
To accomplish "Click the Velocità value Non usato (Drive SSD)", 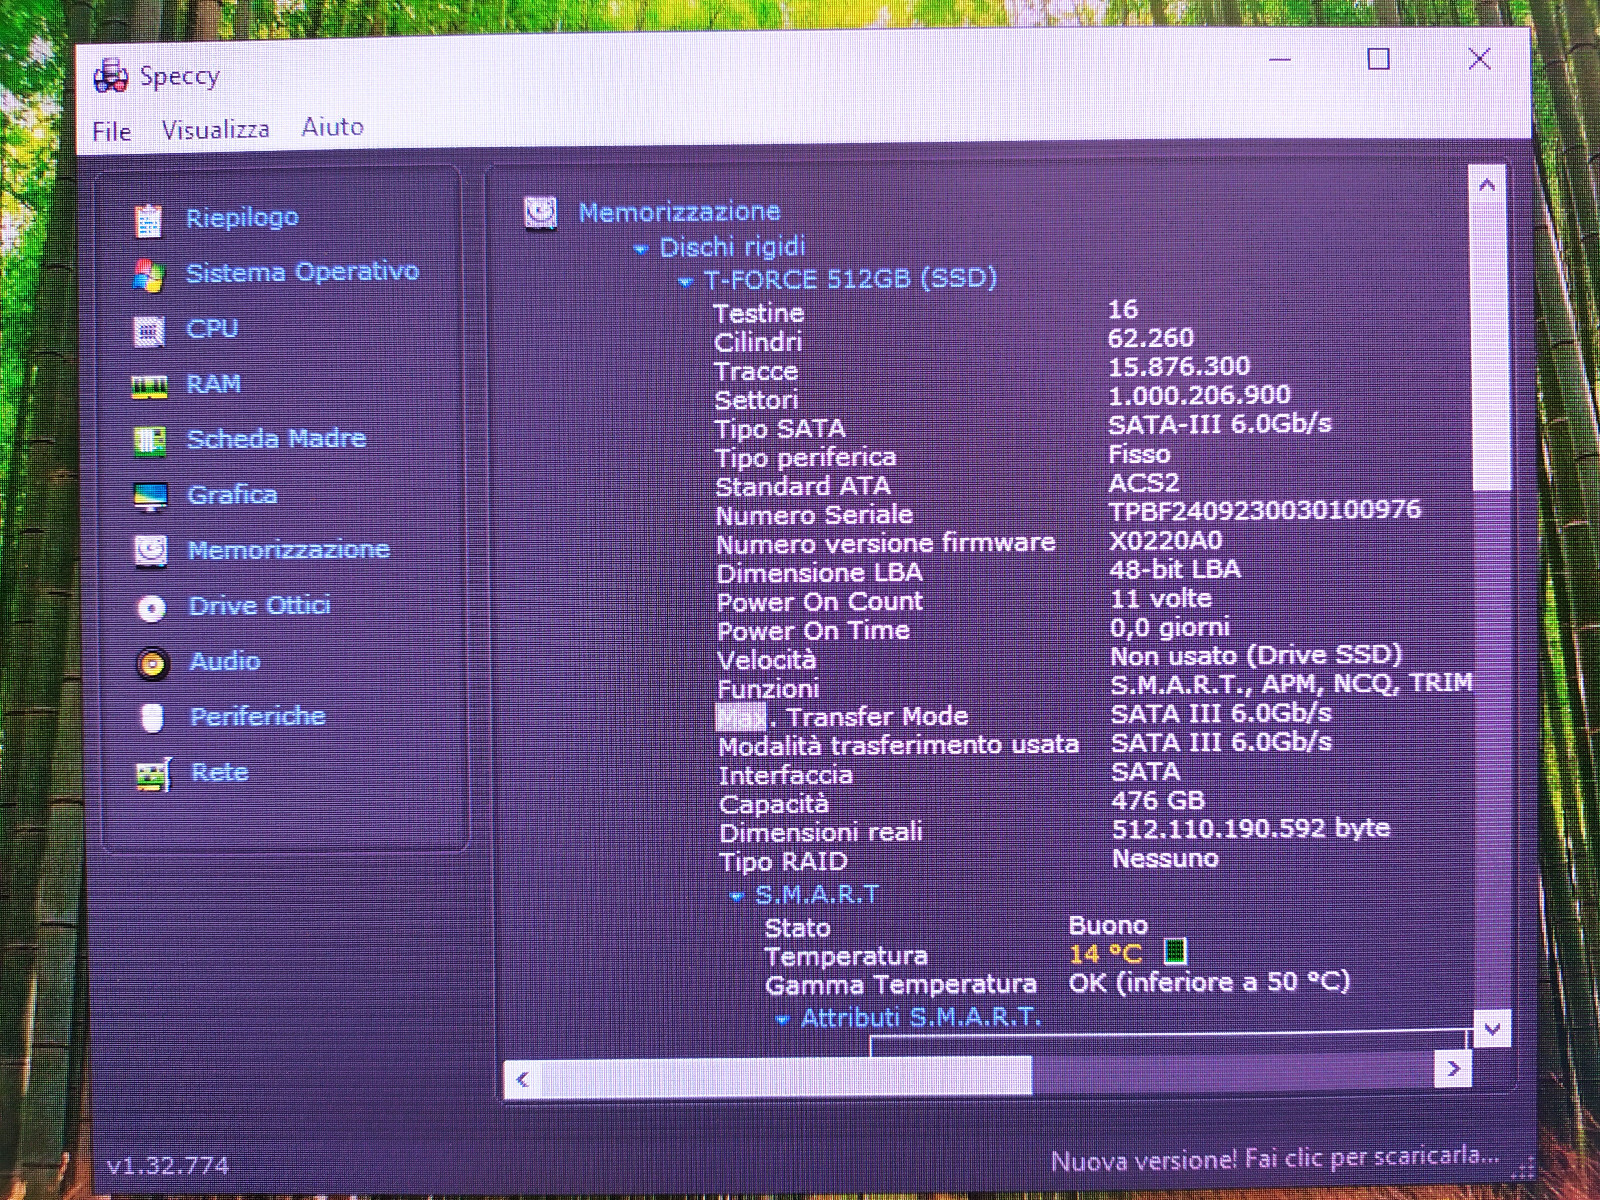I will (x=1256, y=655).
